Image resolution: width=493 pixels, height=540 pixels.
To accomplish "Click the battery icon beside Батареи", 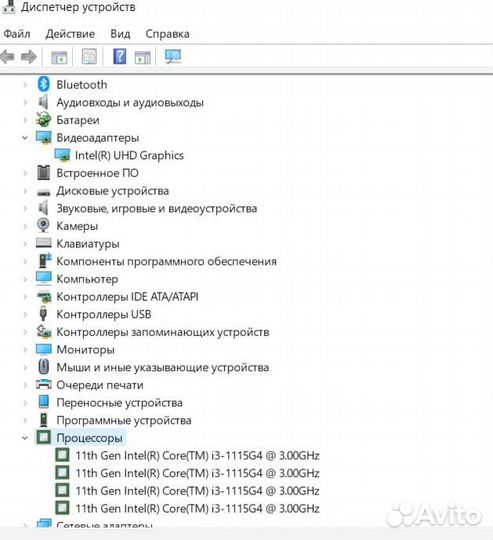I will point(43,120).
